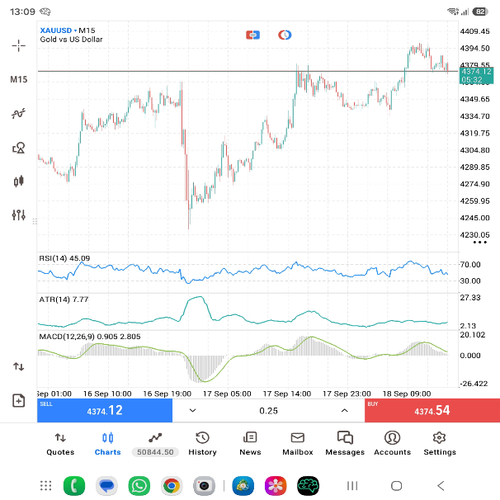Switch to the Quotes tab
500x500 pixels.
pos(60,444)
